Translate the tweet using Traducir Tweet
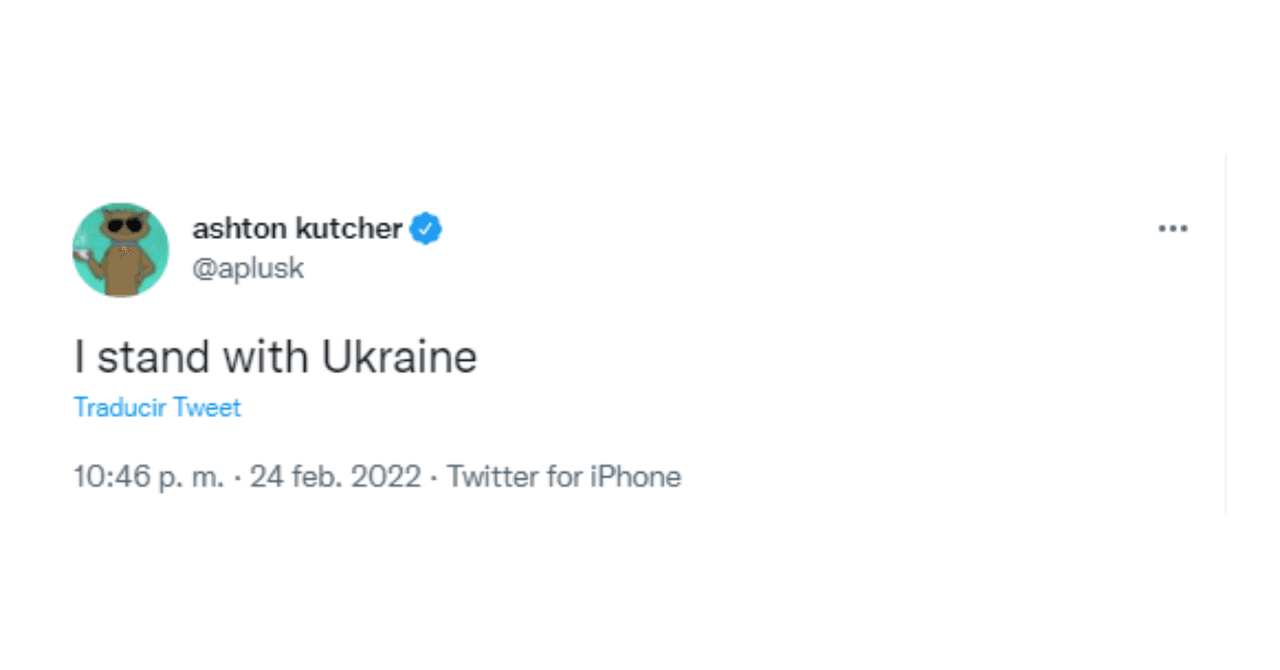 click(157, 407)
